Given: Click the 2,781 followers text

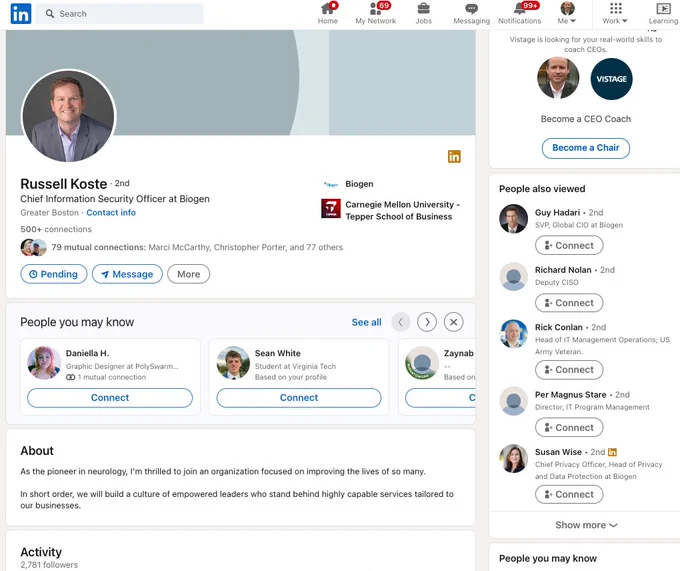Looking at the screenshot, I should point(49,564).
